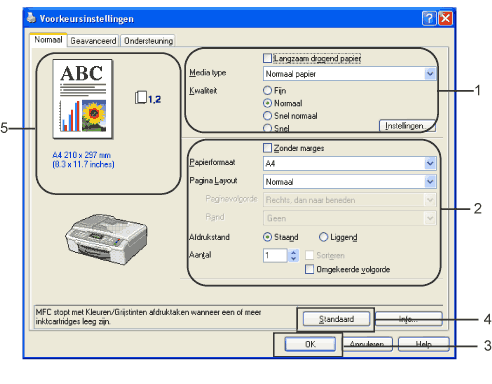The image size is (492, 384).
Task: Open the Pagina Layout dropdown
Action: 350,182
